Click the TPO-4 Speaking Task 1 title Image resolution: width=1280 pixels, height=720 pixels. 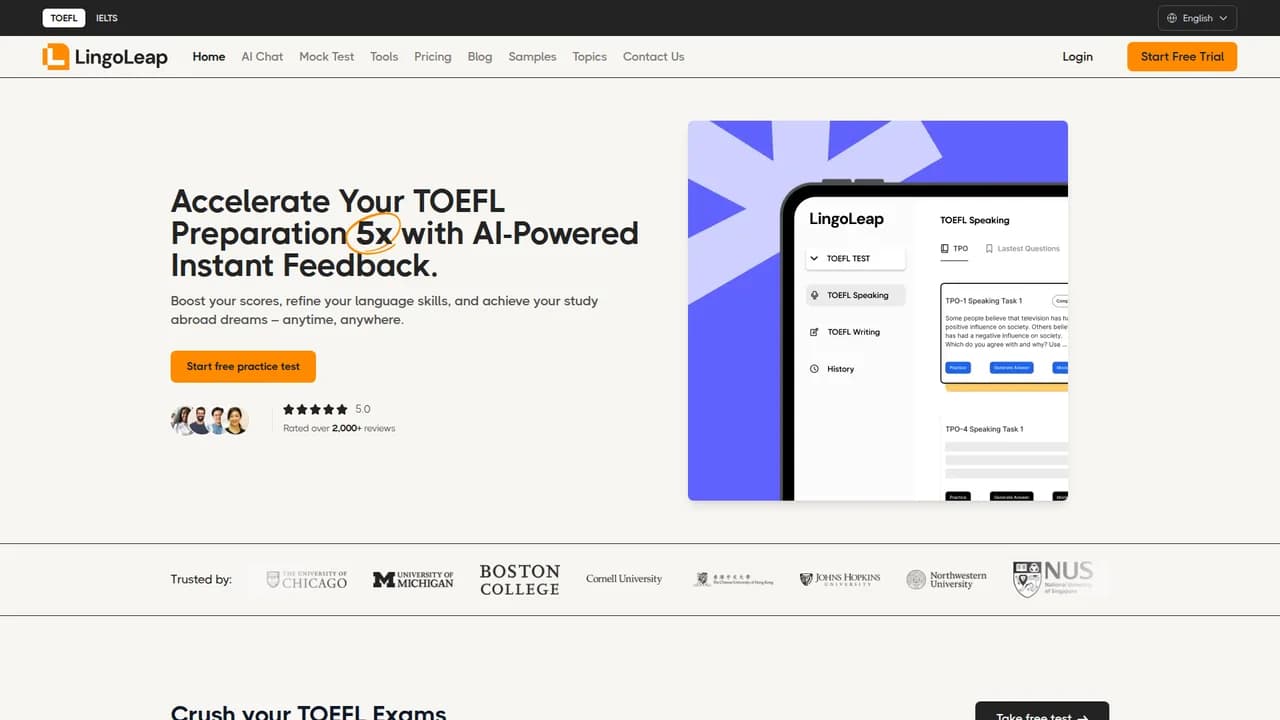click(x=984, y=429)
